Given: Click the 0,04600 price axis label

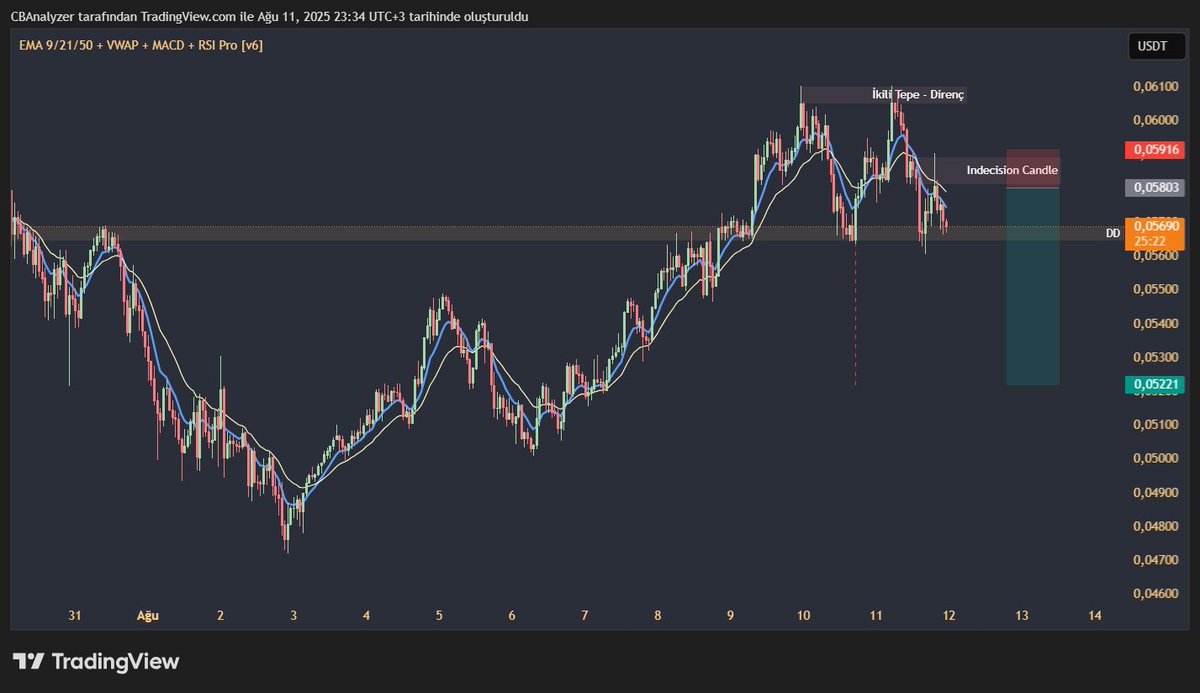Looking at the screenshot, I should coord(1154,594).
